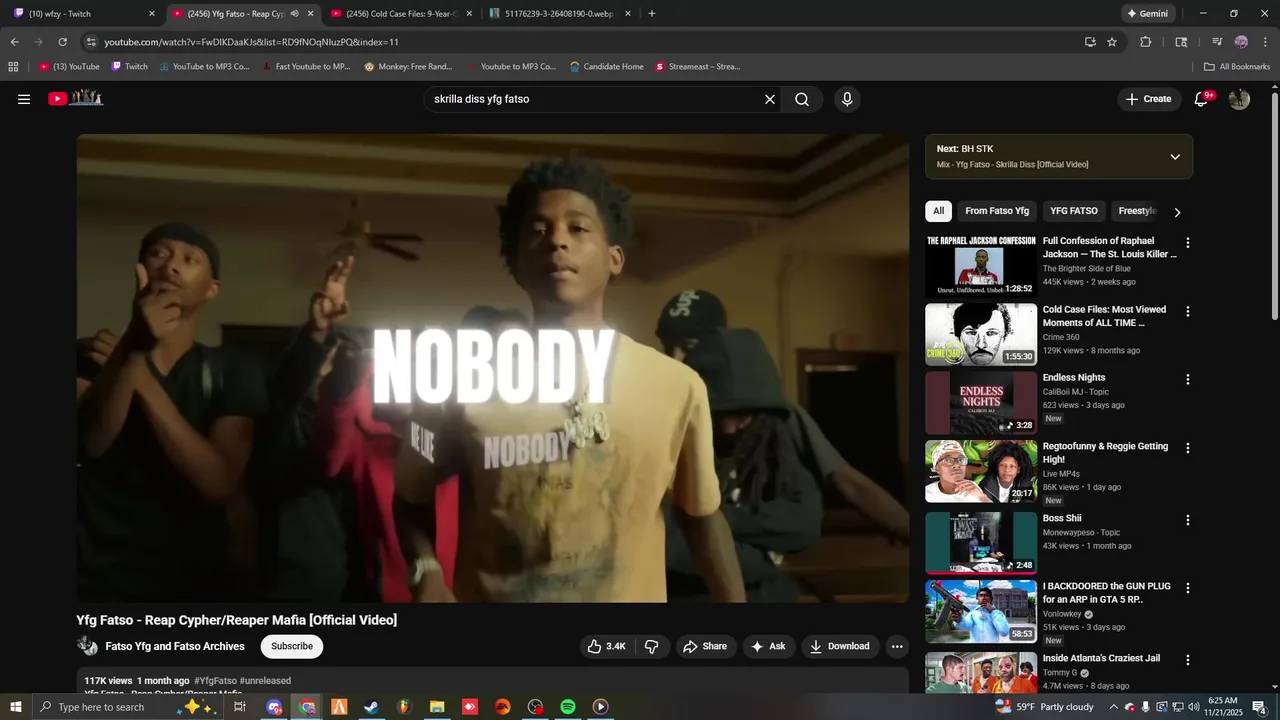Select the From Fatso Yfg chip
Image resolution: width=1280 pixels, height=720 pixels.
(x=997, y=211)
